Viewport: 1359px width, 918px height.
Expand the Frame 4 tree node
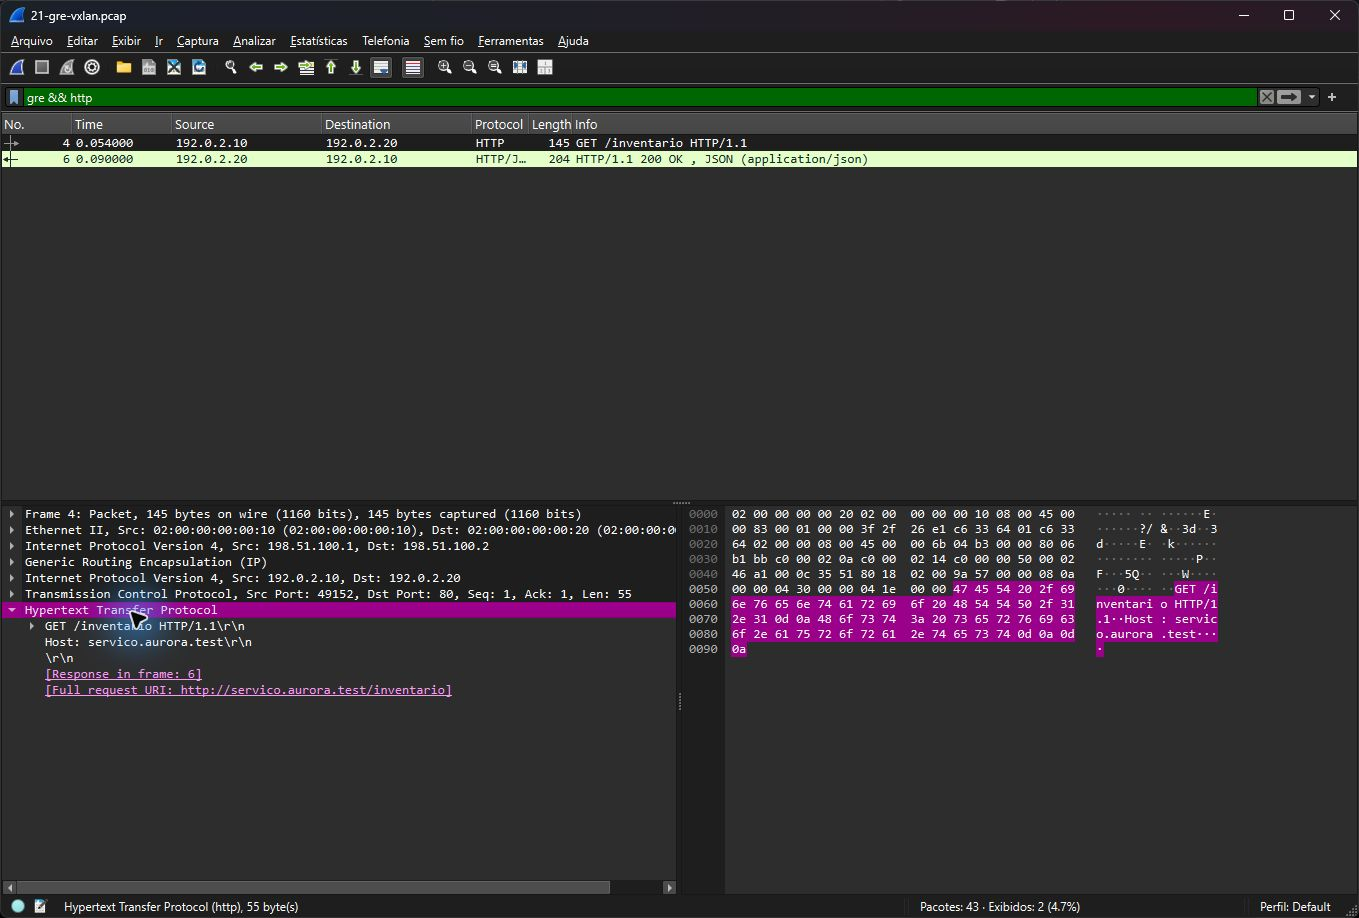tap(12, 514)
